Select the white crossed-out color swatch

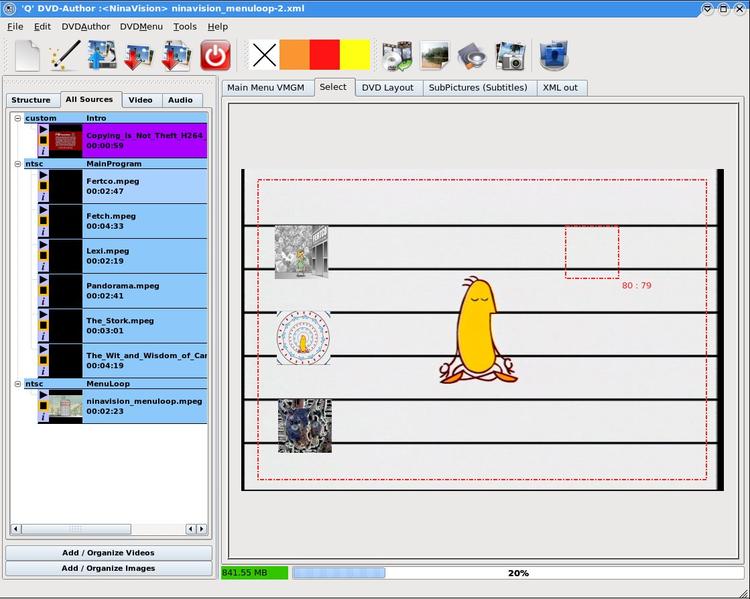[x=264, y=55]
